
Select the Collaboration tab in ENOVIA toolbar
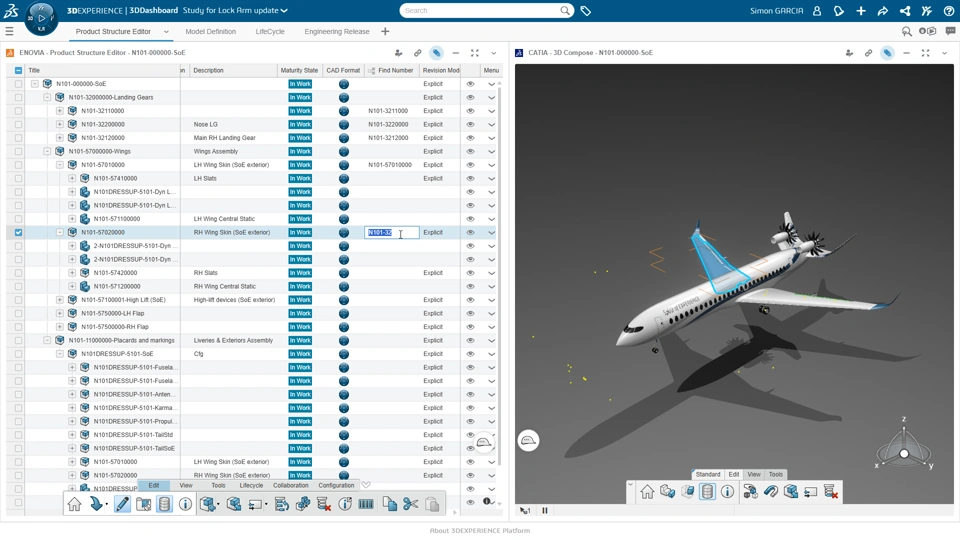click(x=291, y=486)
